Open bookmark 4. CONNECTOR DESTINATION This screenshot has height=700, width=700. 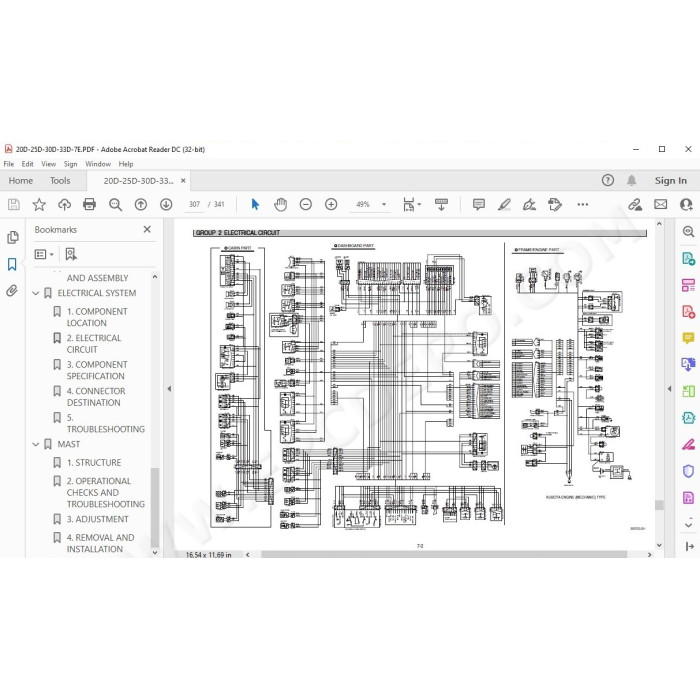click(x=96, y=397)
